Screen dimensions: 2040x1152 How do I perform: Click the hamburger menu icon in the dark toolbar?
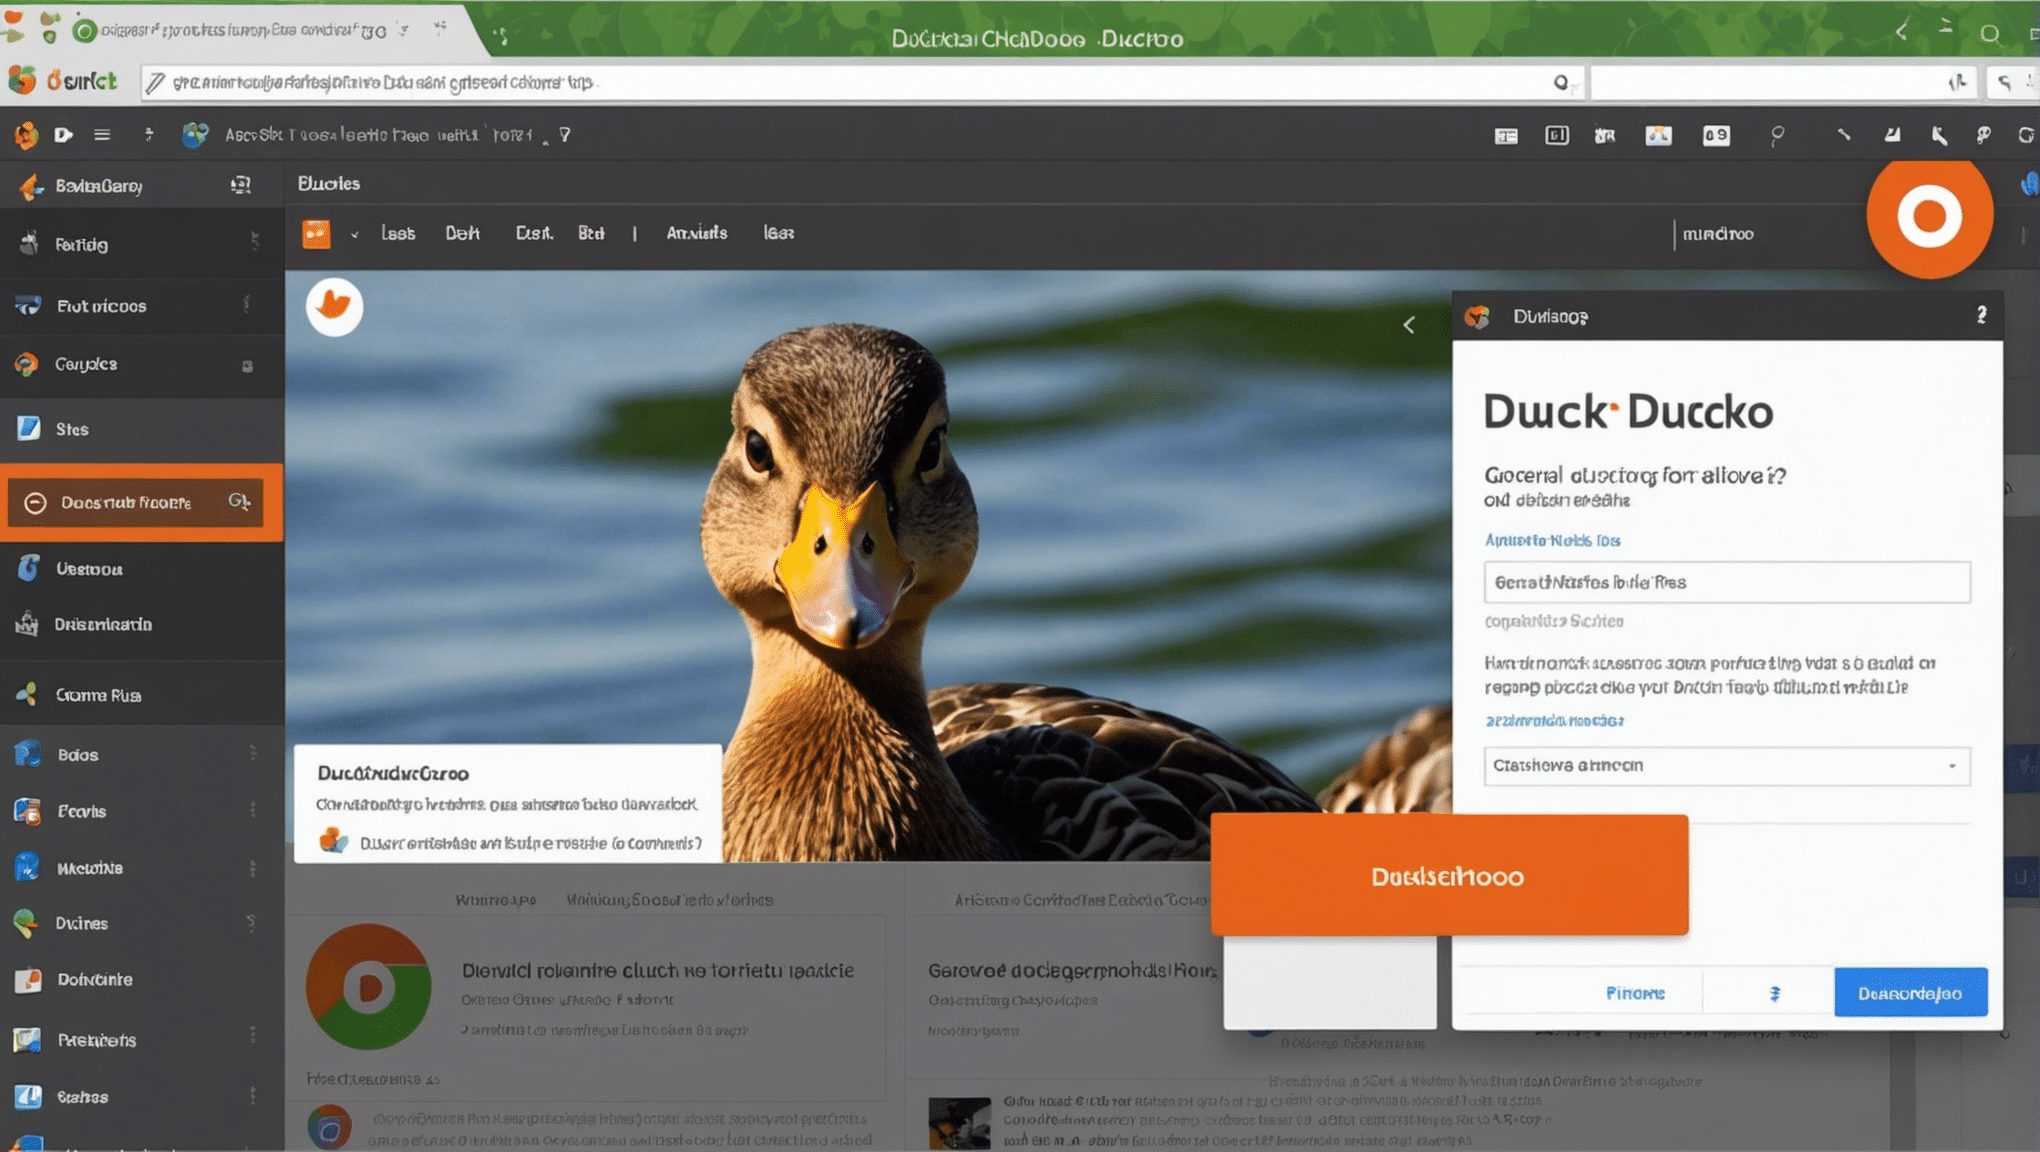click(102, 135)
